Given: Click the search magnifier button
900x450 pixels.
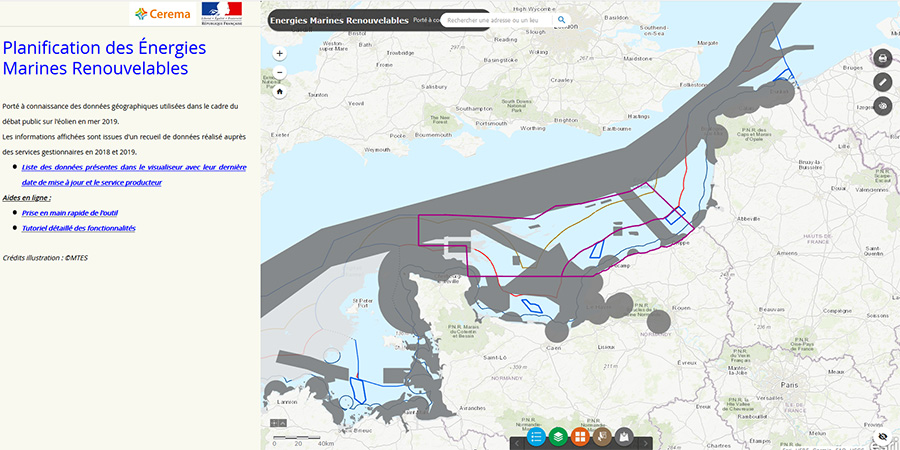Looking at the screenshot, I should click(x=561, y=19).
